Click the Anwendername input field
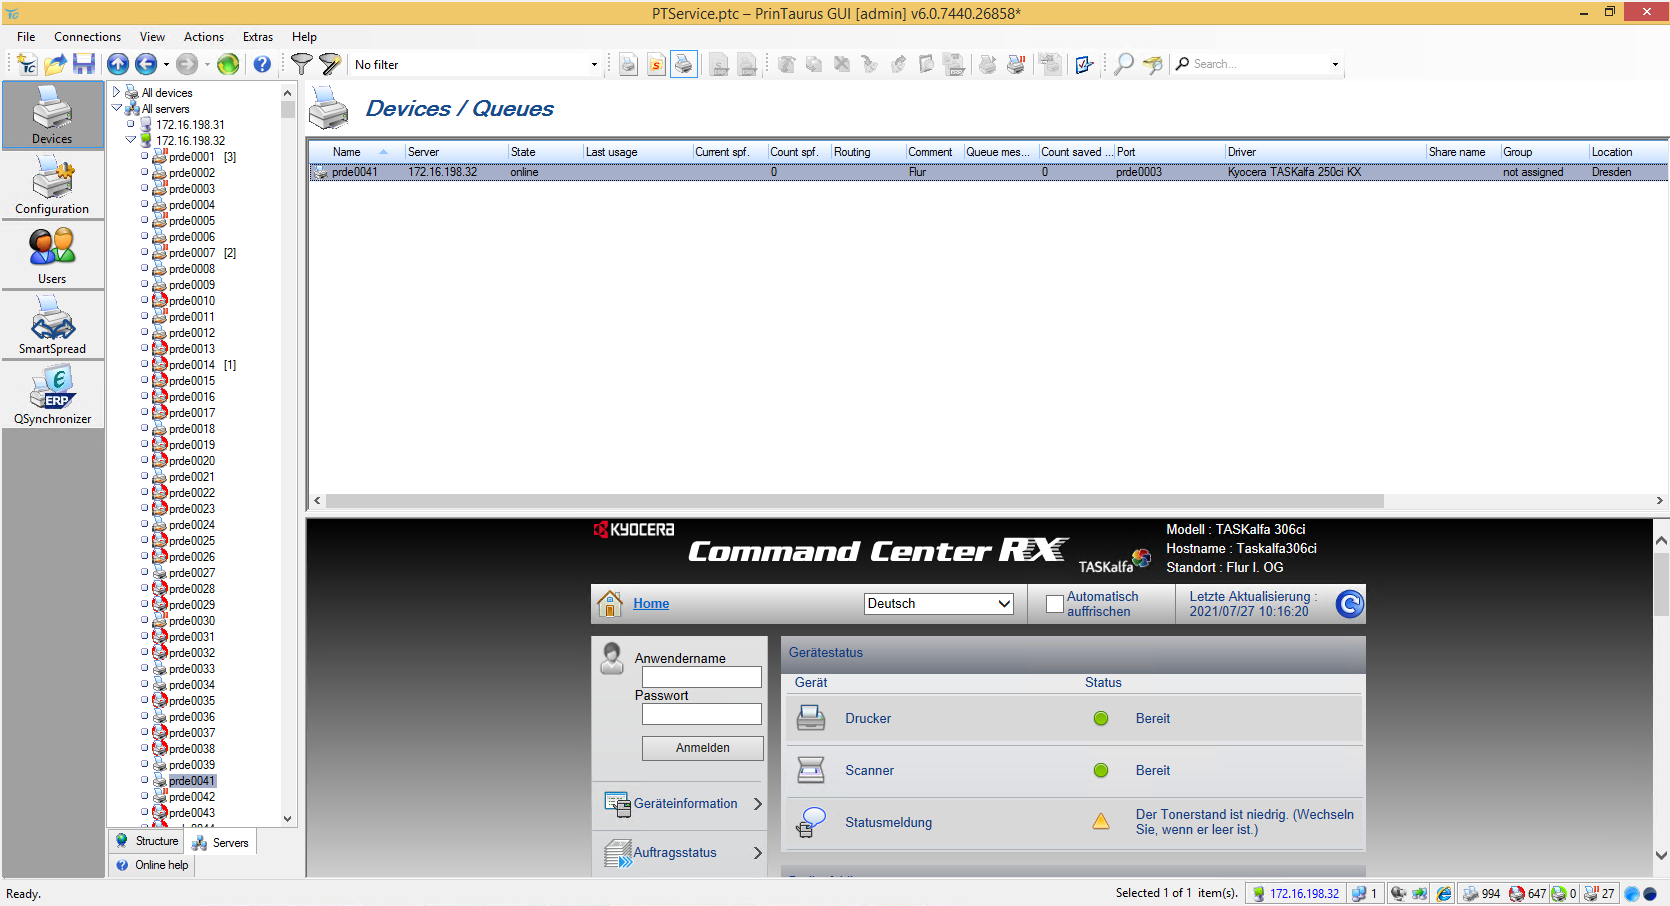 (x=701, y=677)
